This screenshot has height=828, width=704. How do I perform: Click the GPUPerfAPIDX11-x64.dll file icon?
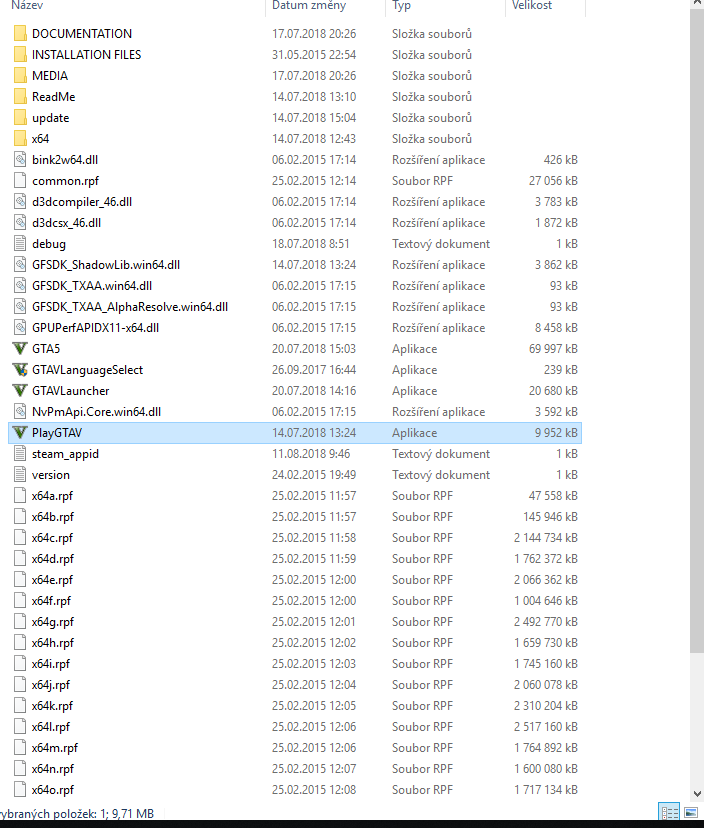pyautogui.click(x=20, y=328)
